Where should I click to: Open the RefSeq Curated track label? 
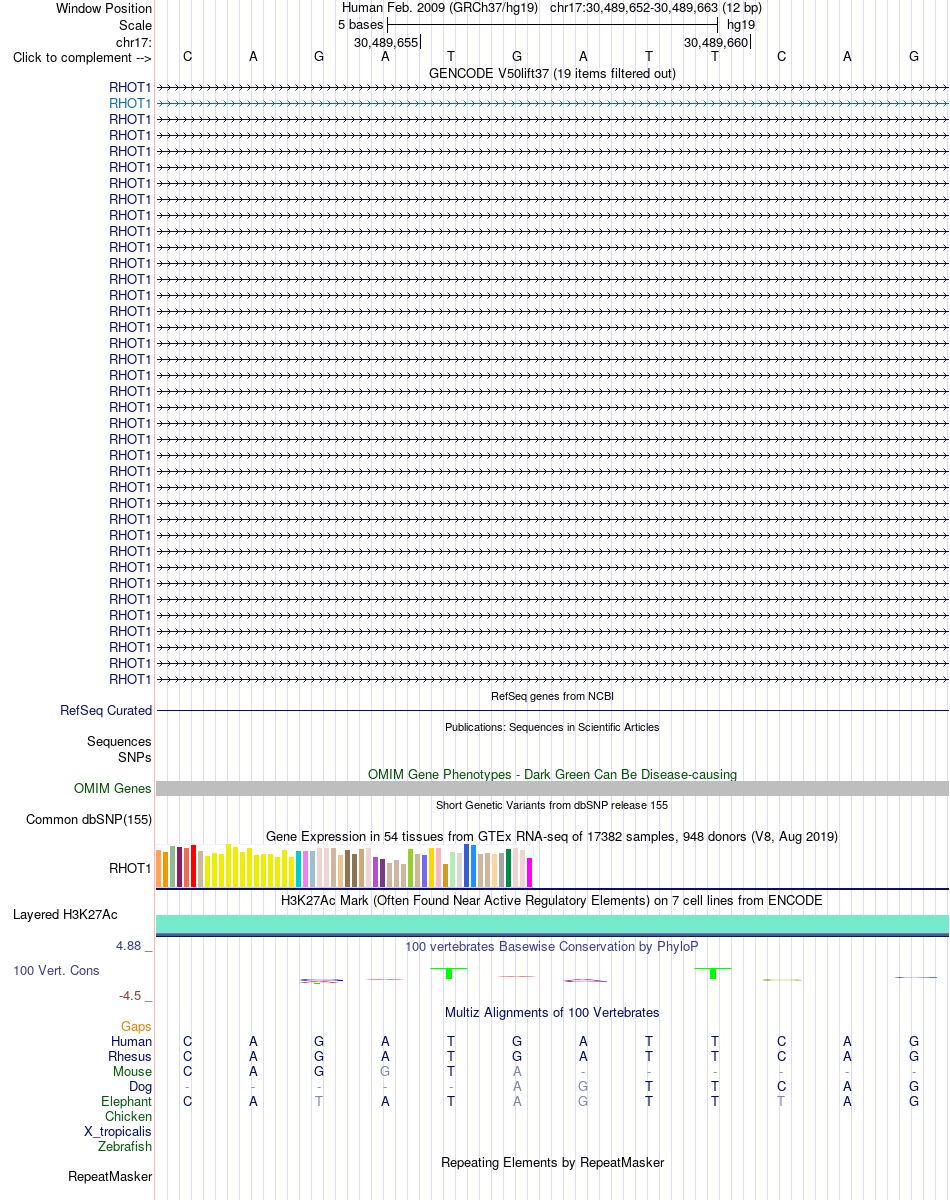[106, 710]
